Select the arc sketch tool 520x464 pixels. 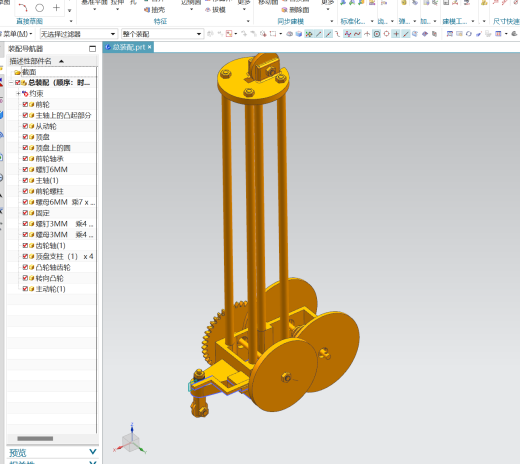click(23, 7)
